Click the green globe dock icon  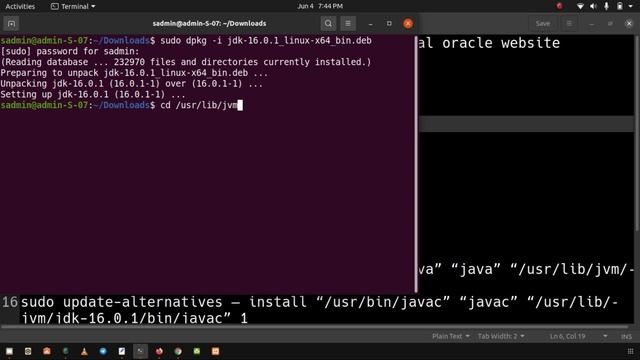click(65, 351)
